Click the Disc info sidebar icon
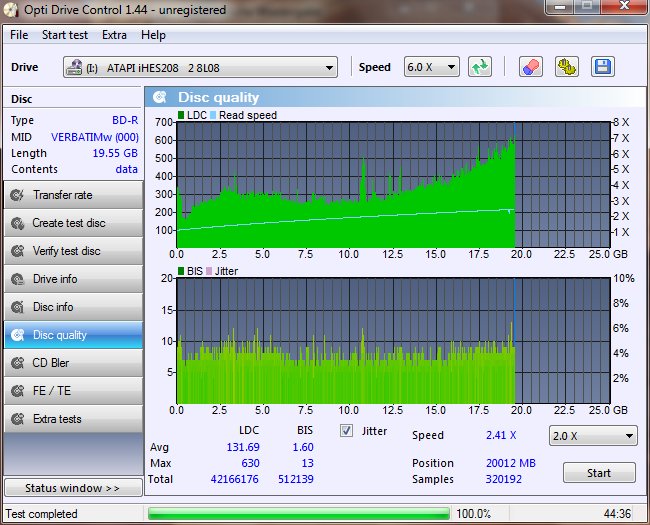Screen dimensions: 650x525 17,307
